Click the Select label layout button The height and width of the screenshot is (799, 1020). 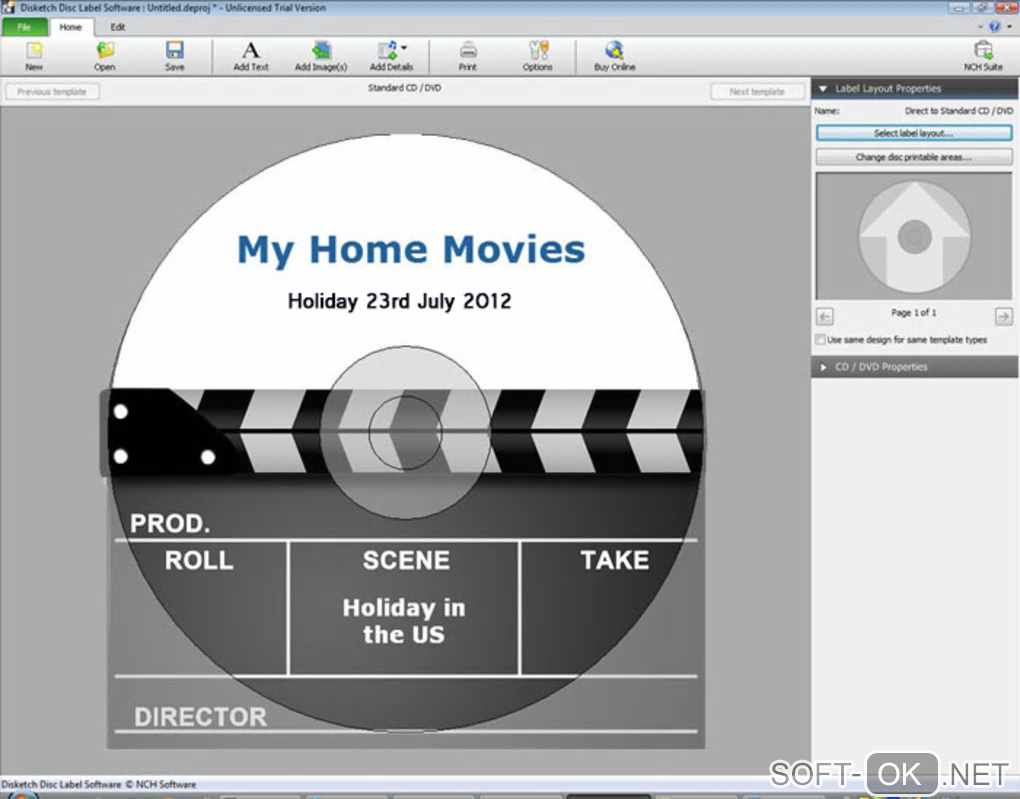click(x=914, y=133)
